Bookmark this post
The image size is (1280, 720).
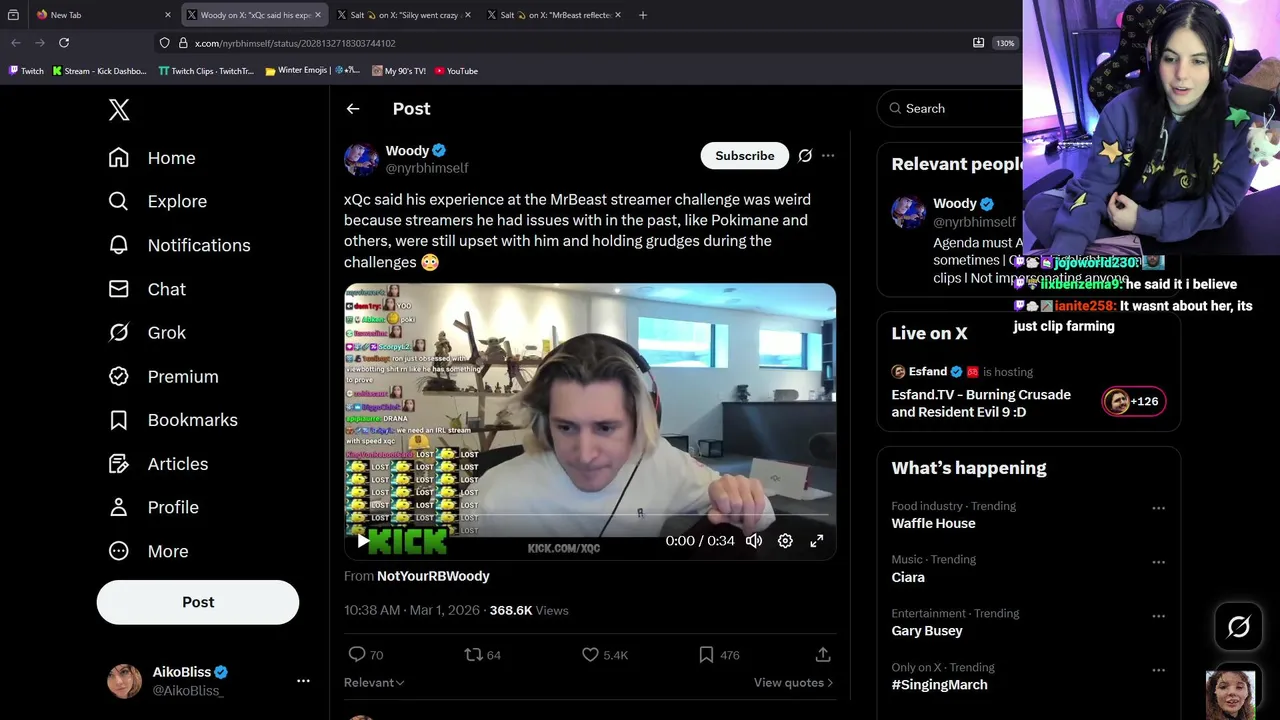(706, 654)
